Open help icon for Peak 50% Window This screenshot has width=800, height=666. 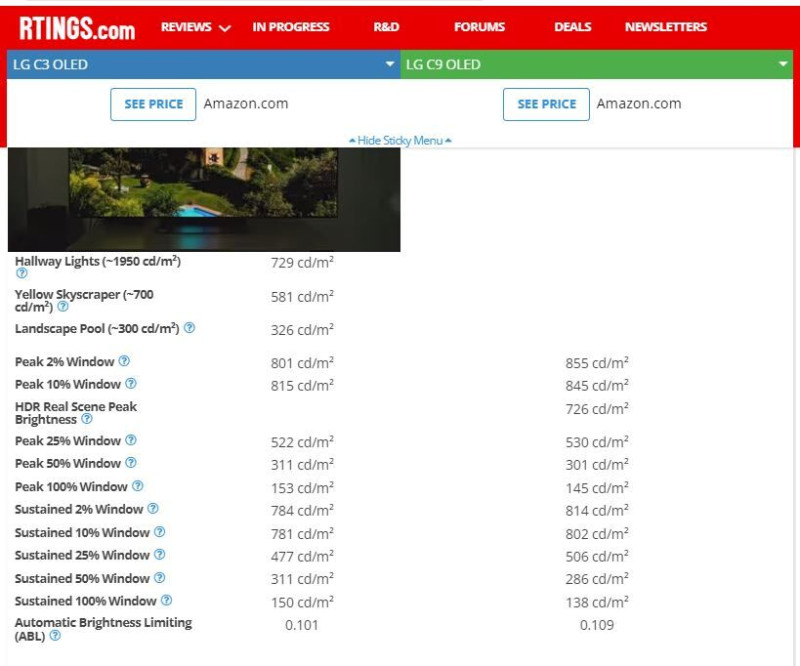click(131, 463)
